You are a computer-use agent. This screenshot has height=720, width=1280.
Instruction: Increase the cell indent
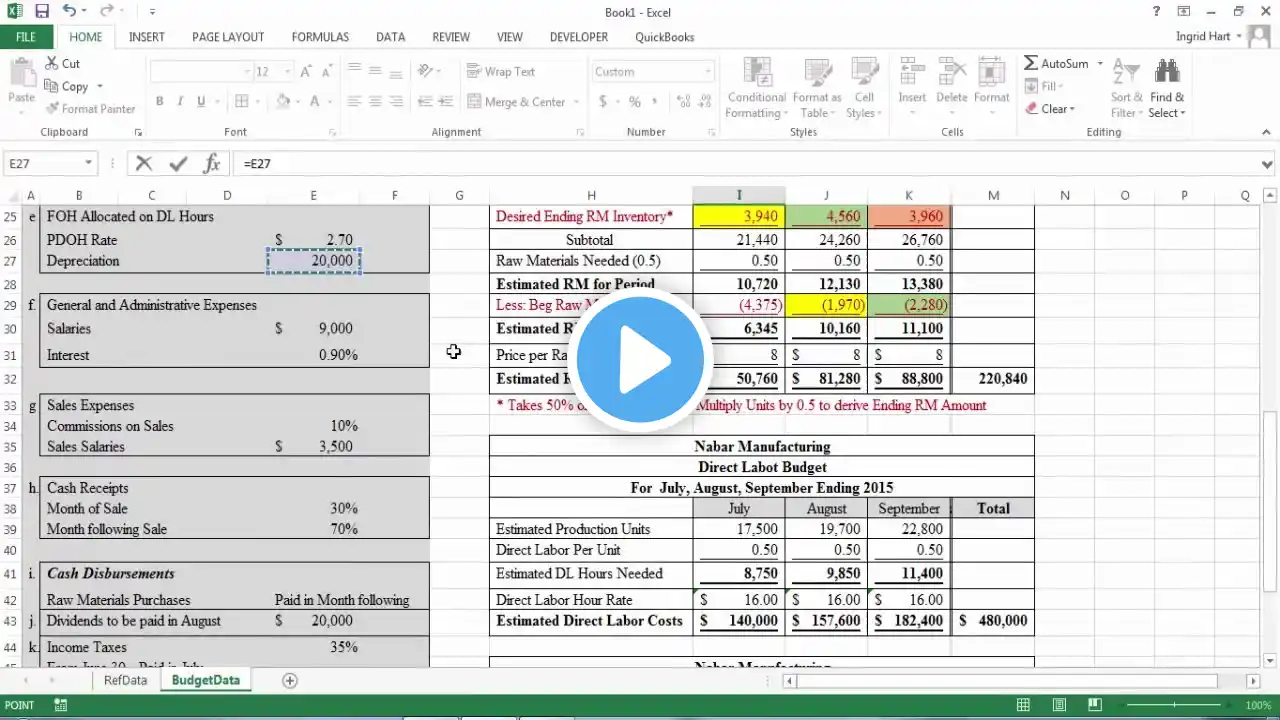pos(446,101)
